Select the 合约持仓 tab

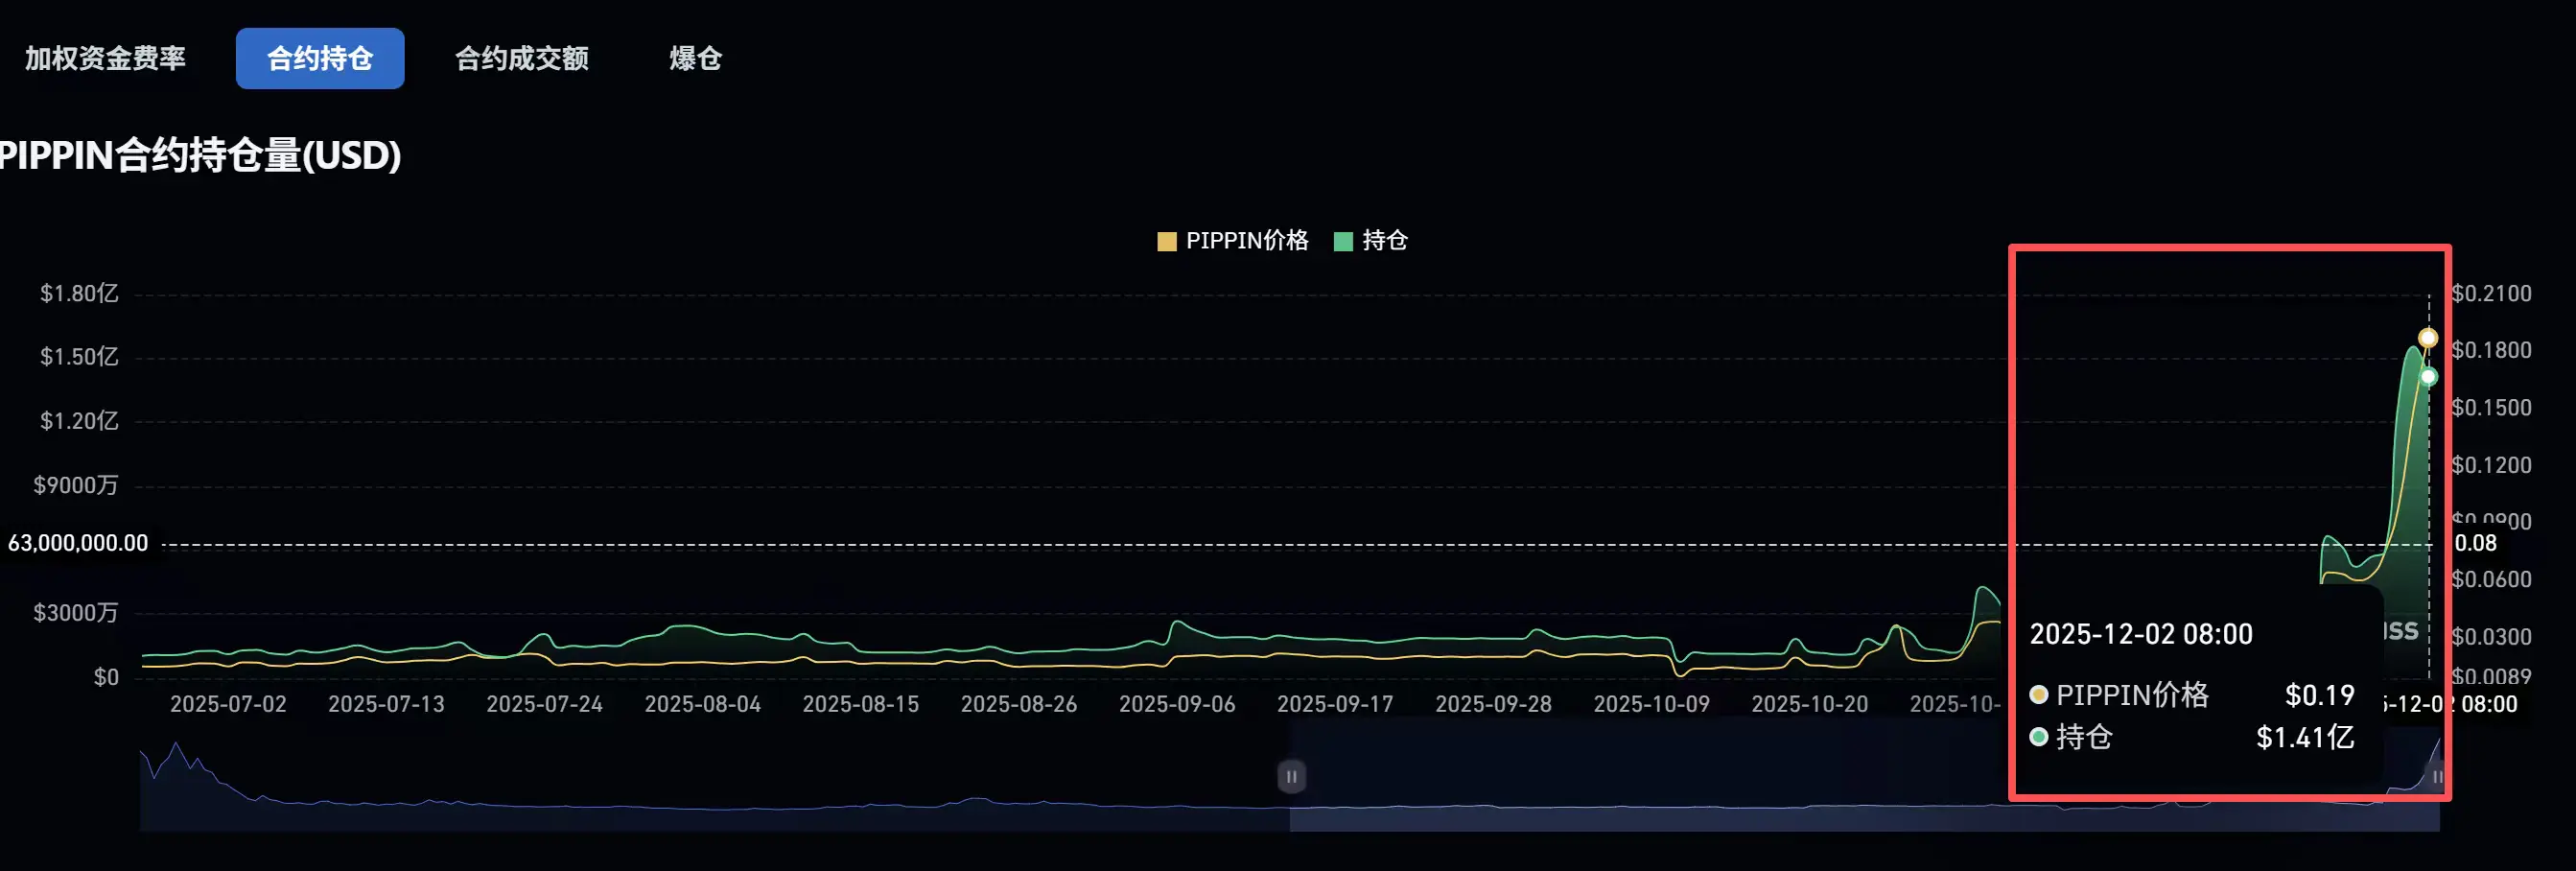[x=320, y=58]
